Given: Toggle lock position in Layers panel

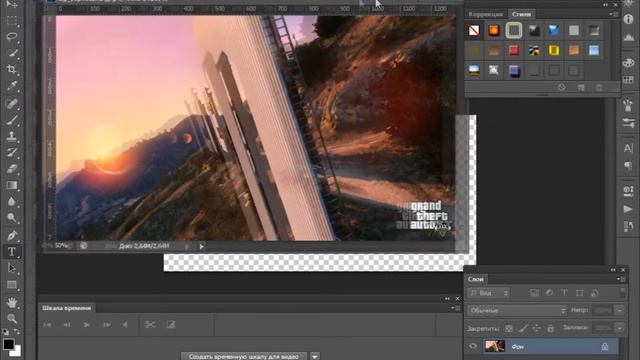Looking at the screenshot, I should tap(537, 328).
